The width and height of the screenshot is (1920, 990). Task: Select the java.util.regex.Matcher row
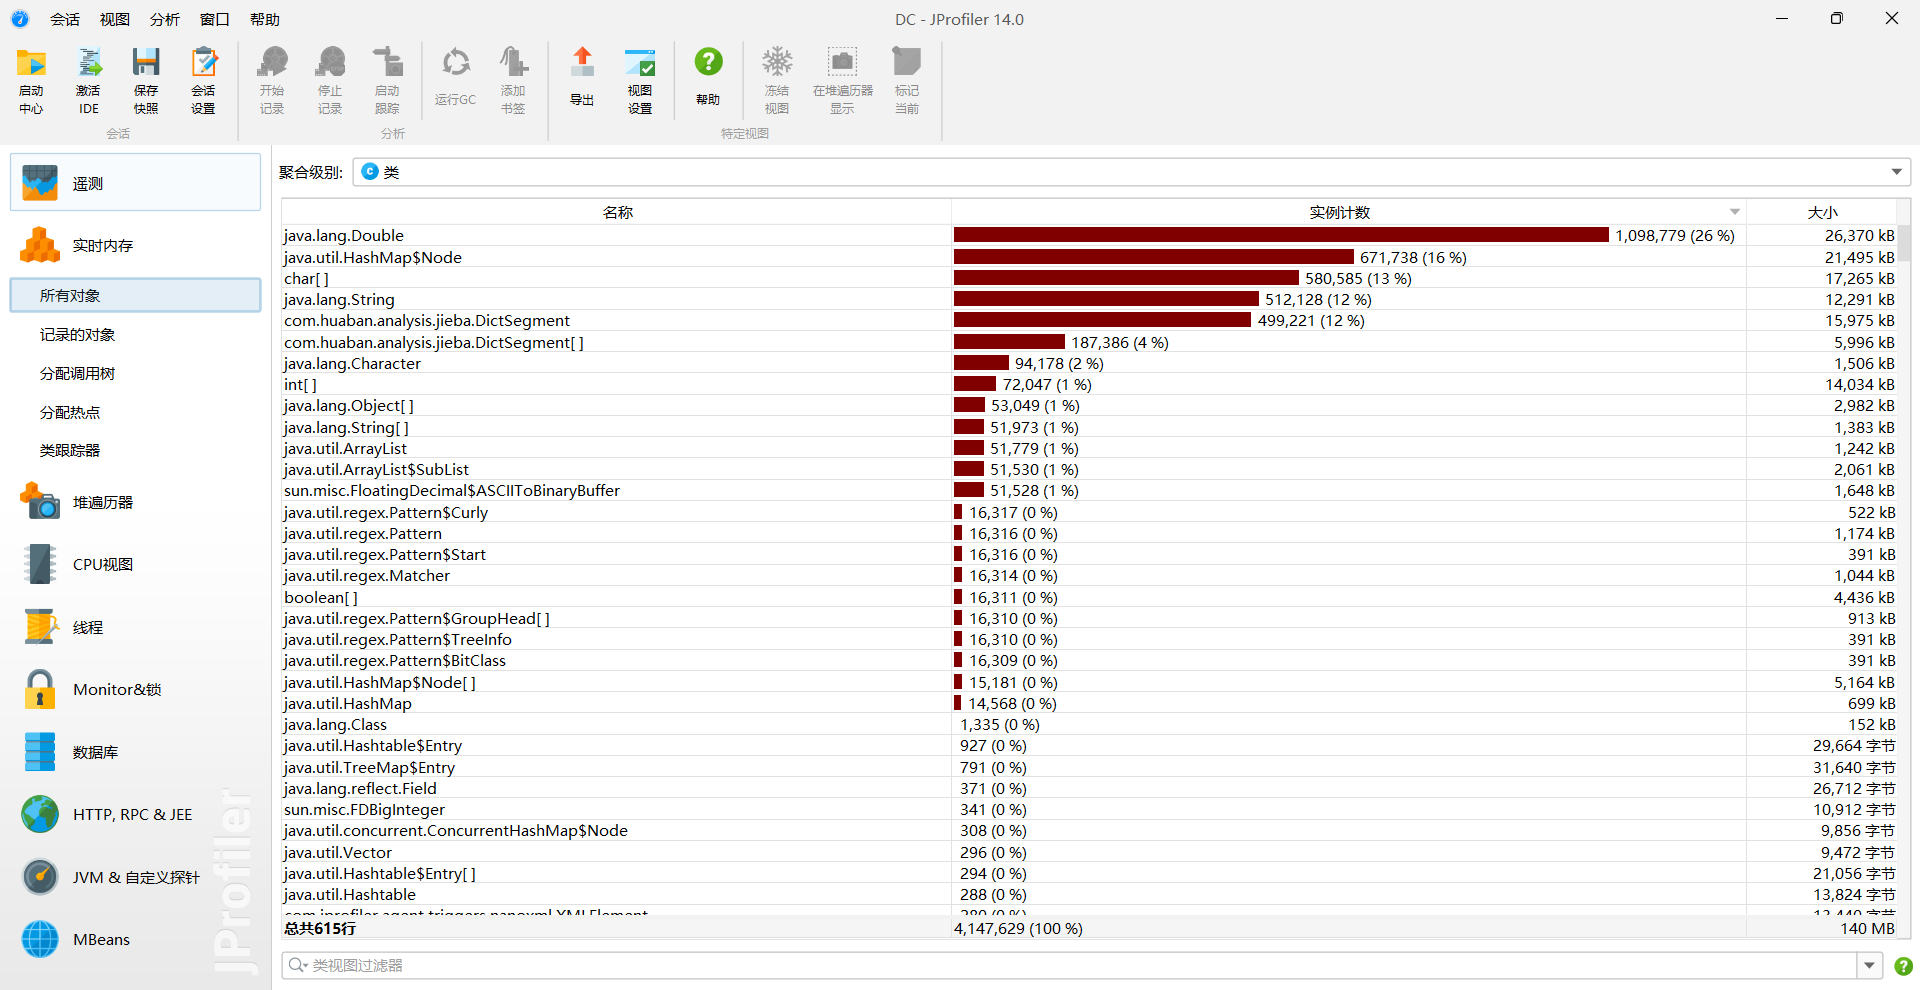(1089, 576)
